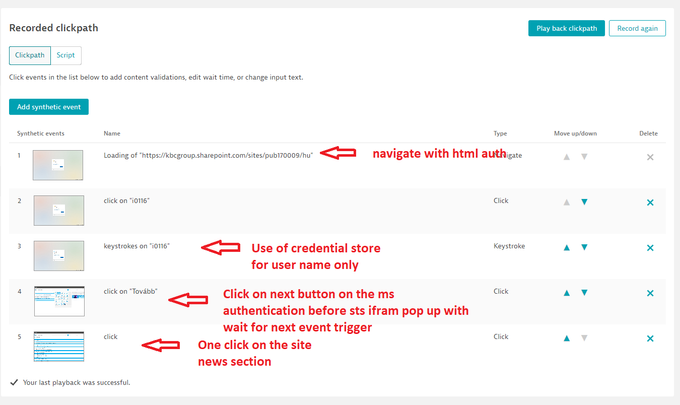Switch to the Script tab
The image size is (680, 405).
(65, 56)
